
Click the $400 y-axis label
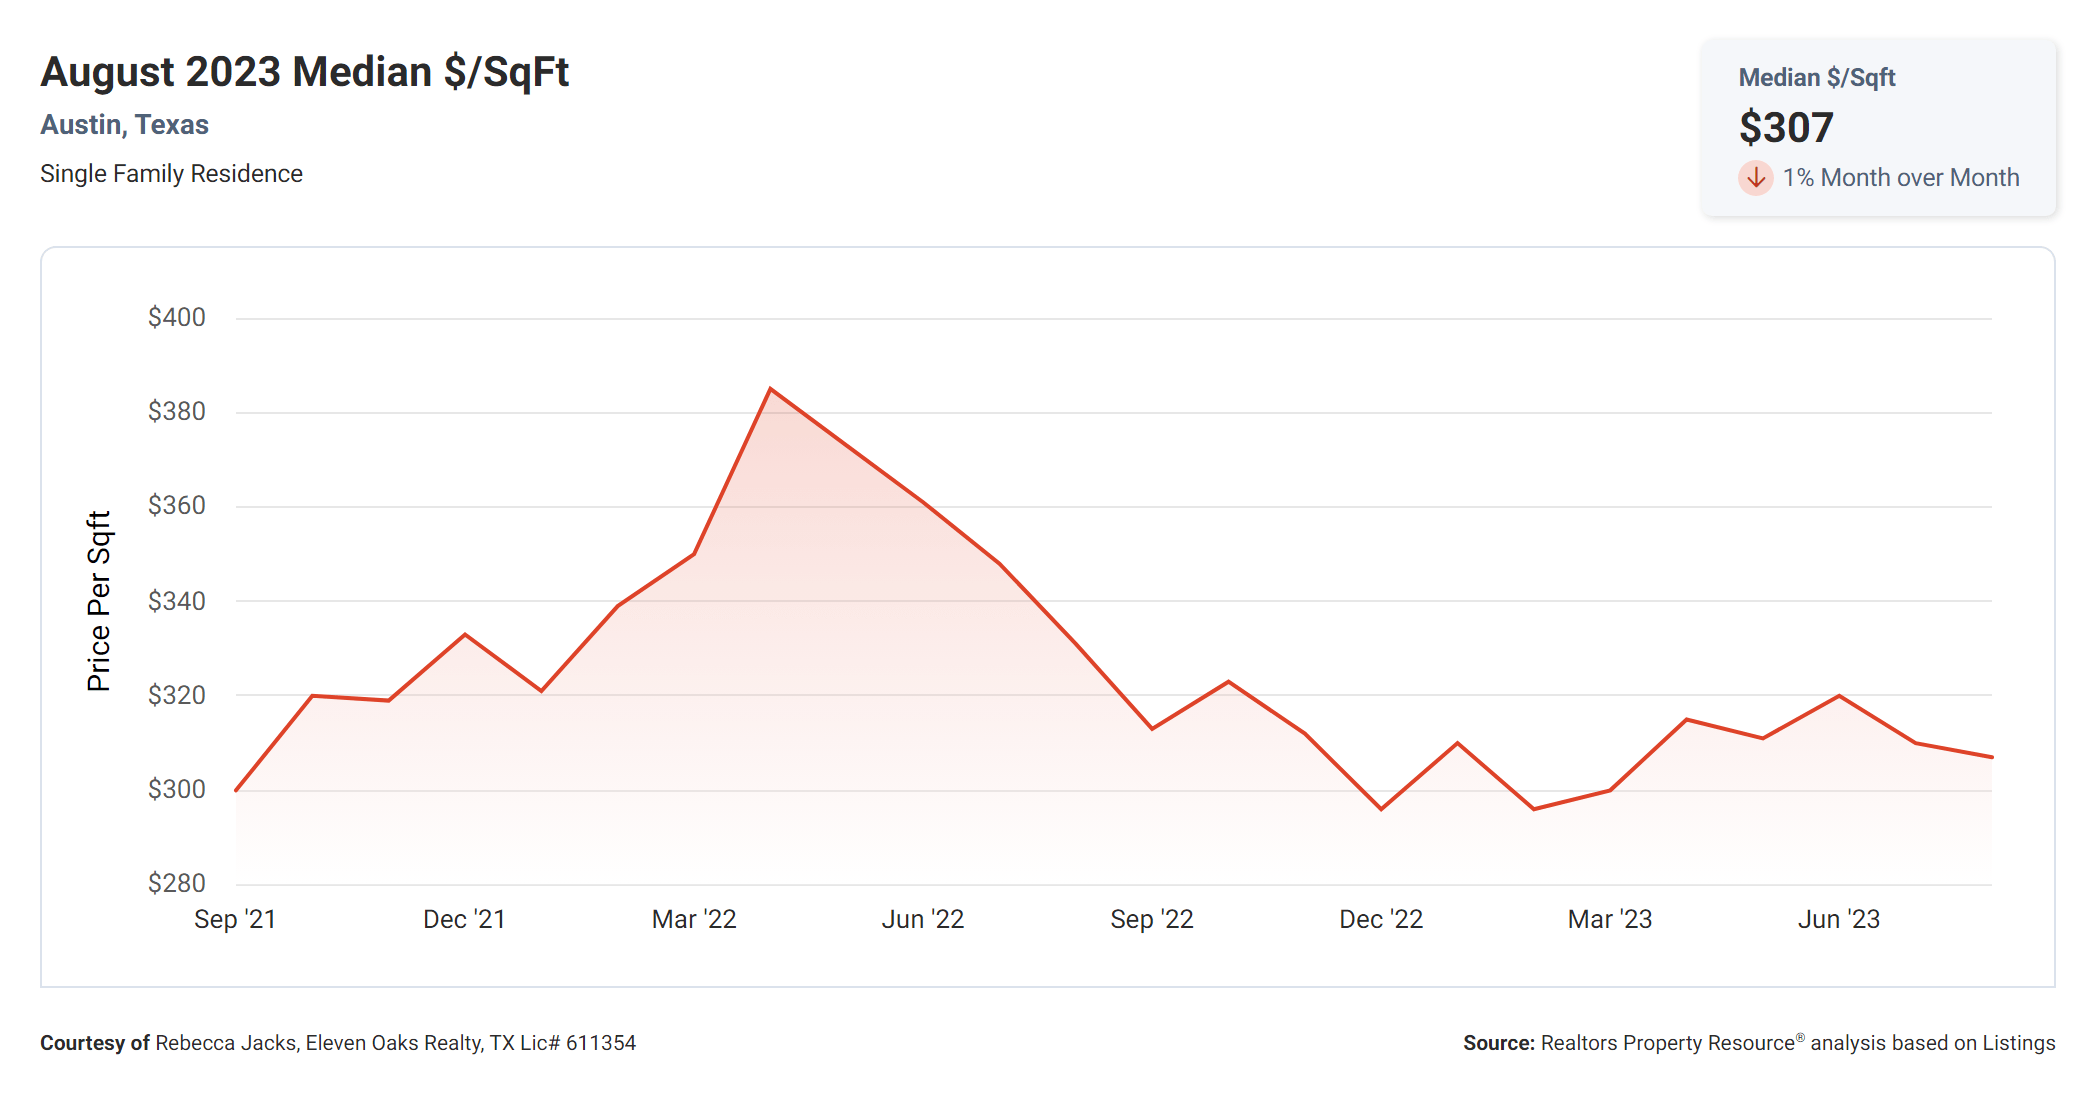coord(177,318)
